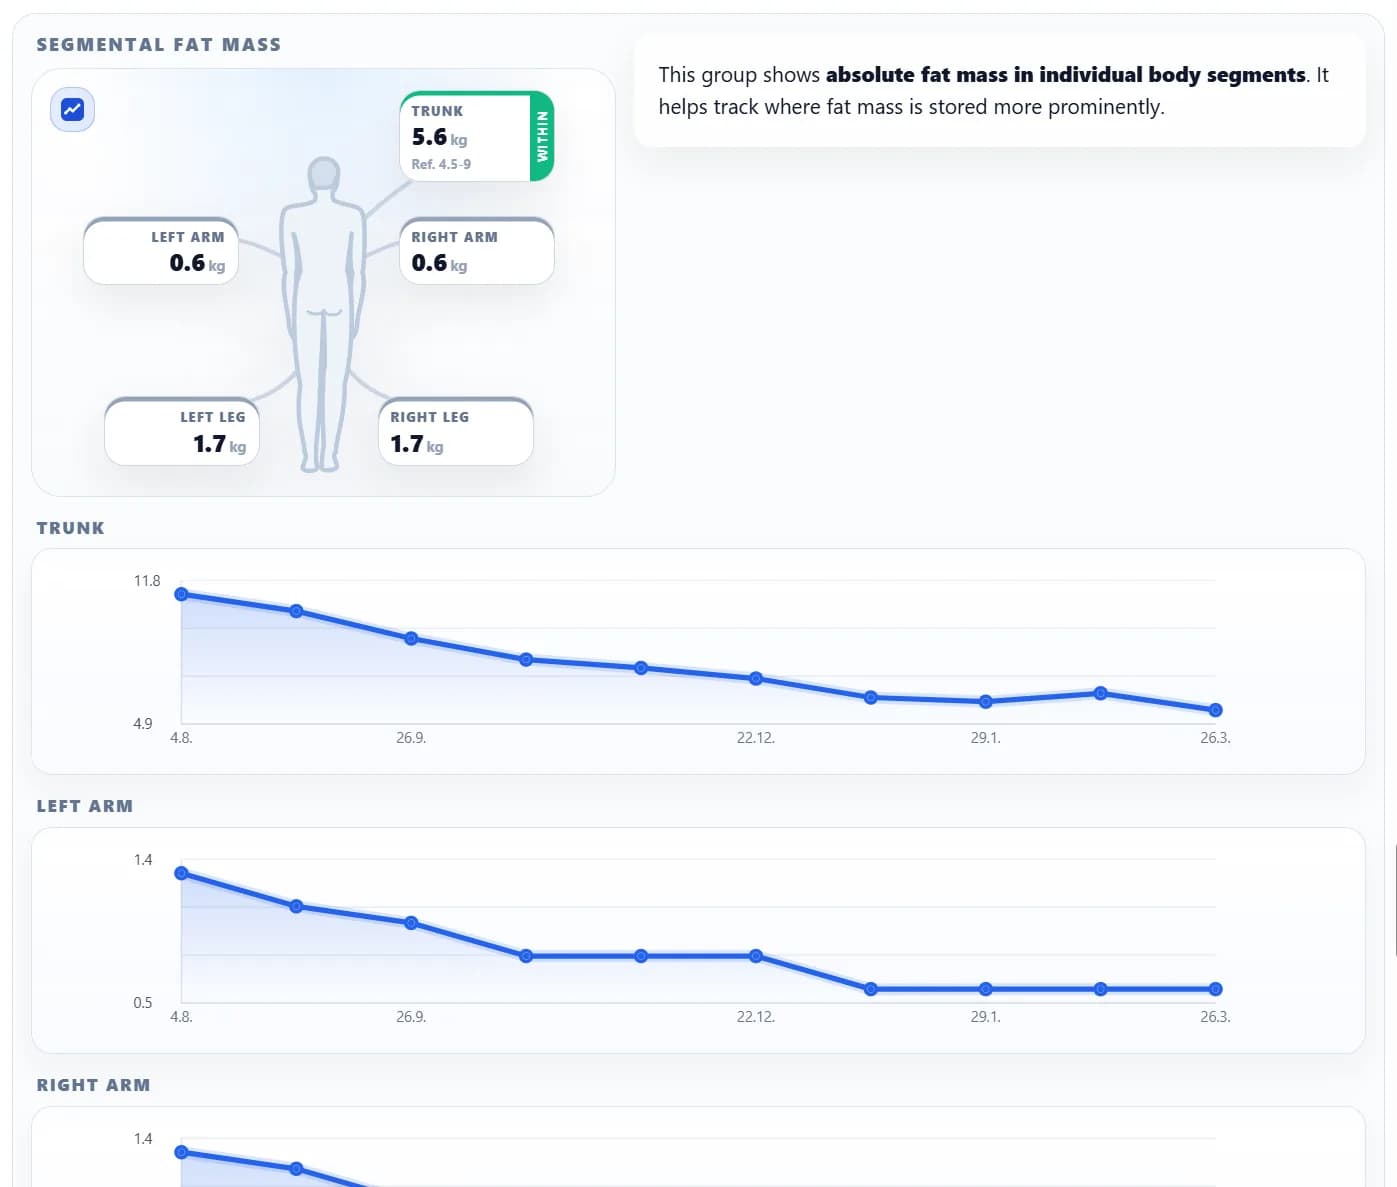Select the Left Leg 1.7 kg card
Screen dimensions: 1397x1187
pyautogui.click(x=182, y=432)
